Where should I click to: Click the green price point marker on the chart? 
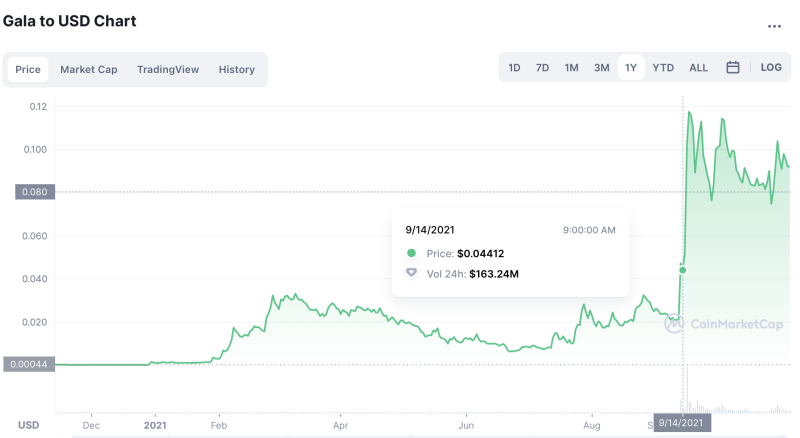[x=683, y=270]
